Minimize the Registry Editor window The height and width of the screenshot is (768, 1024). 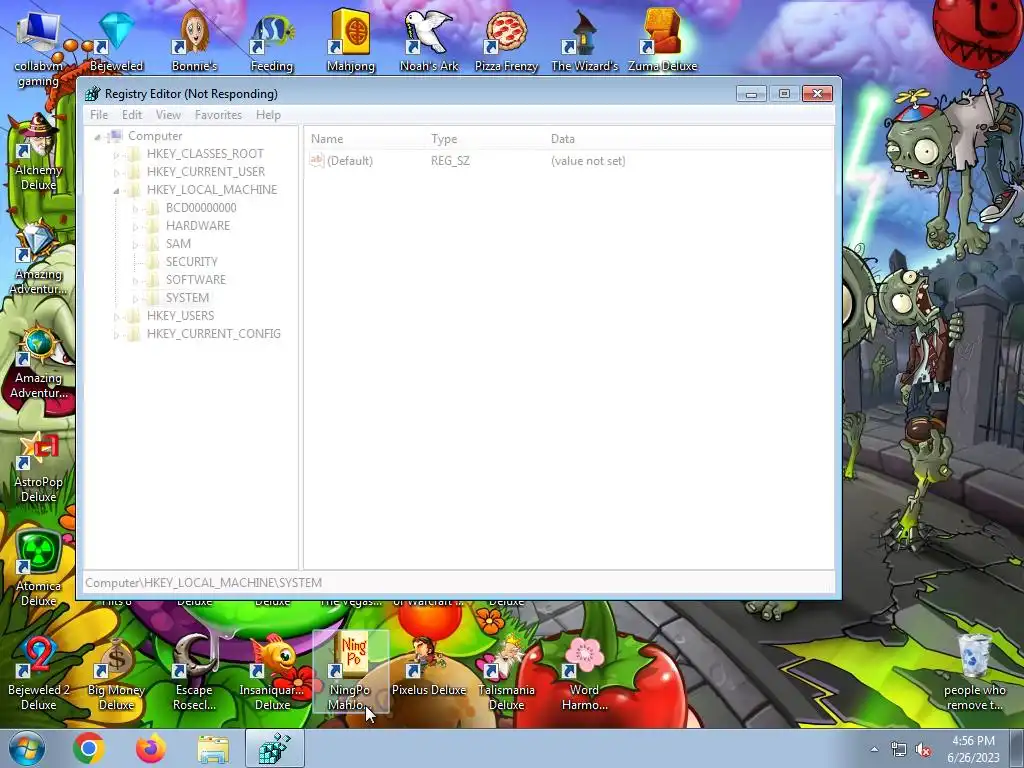(x=751, y=94)
